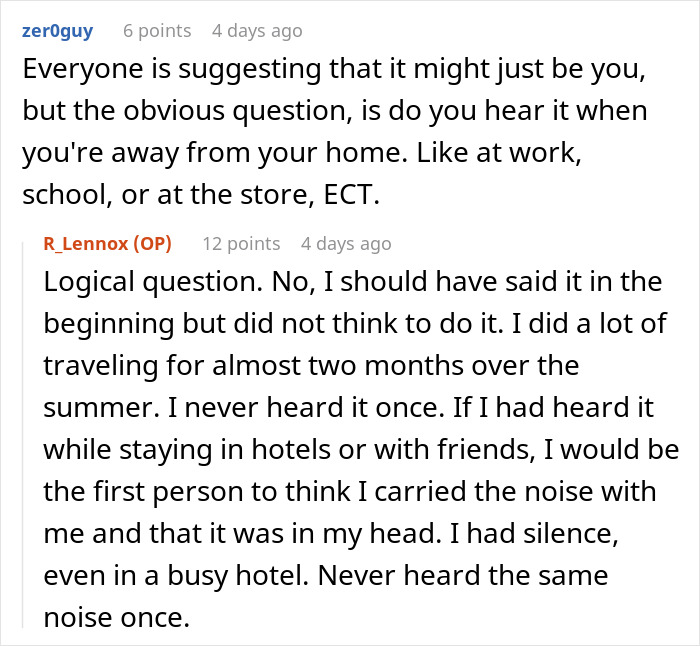
Task: Open R_Lennox's reply permalink via its timestamp
Action: coord(346,244)
